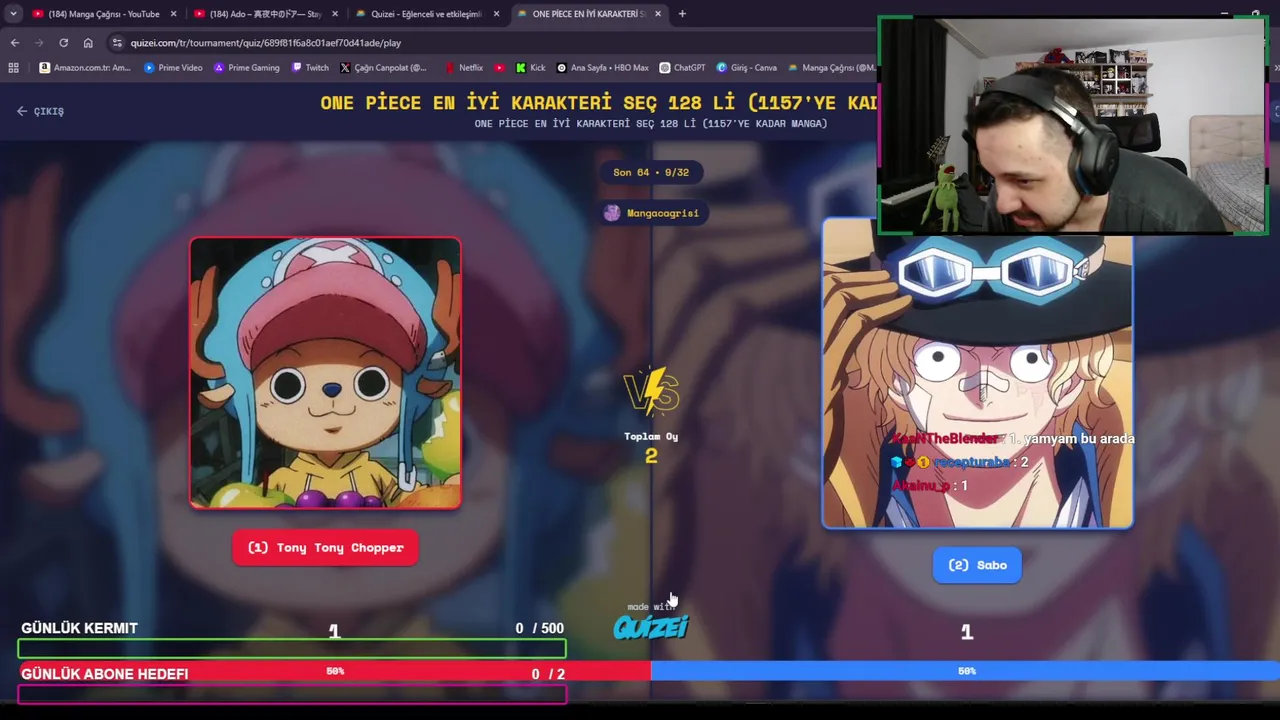The width and height of the screenshot is (1280, 720).
Task: Reload the current page
Action: coord(63,43)
